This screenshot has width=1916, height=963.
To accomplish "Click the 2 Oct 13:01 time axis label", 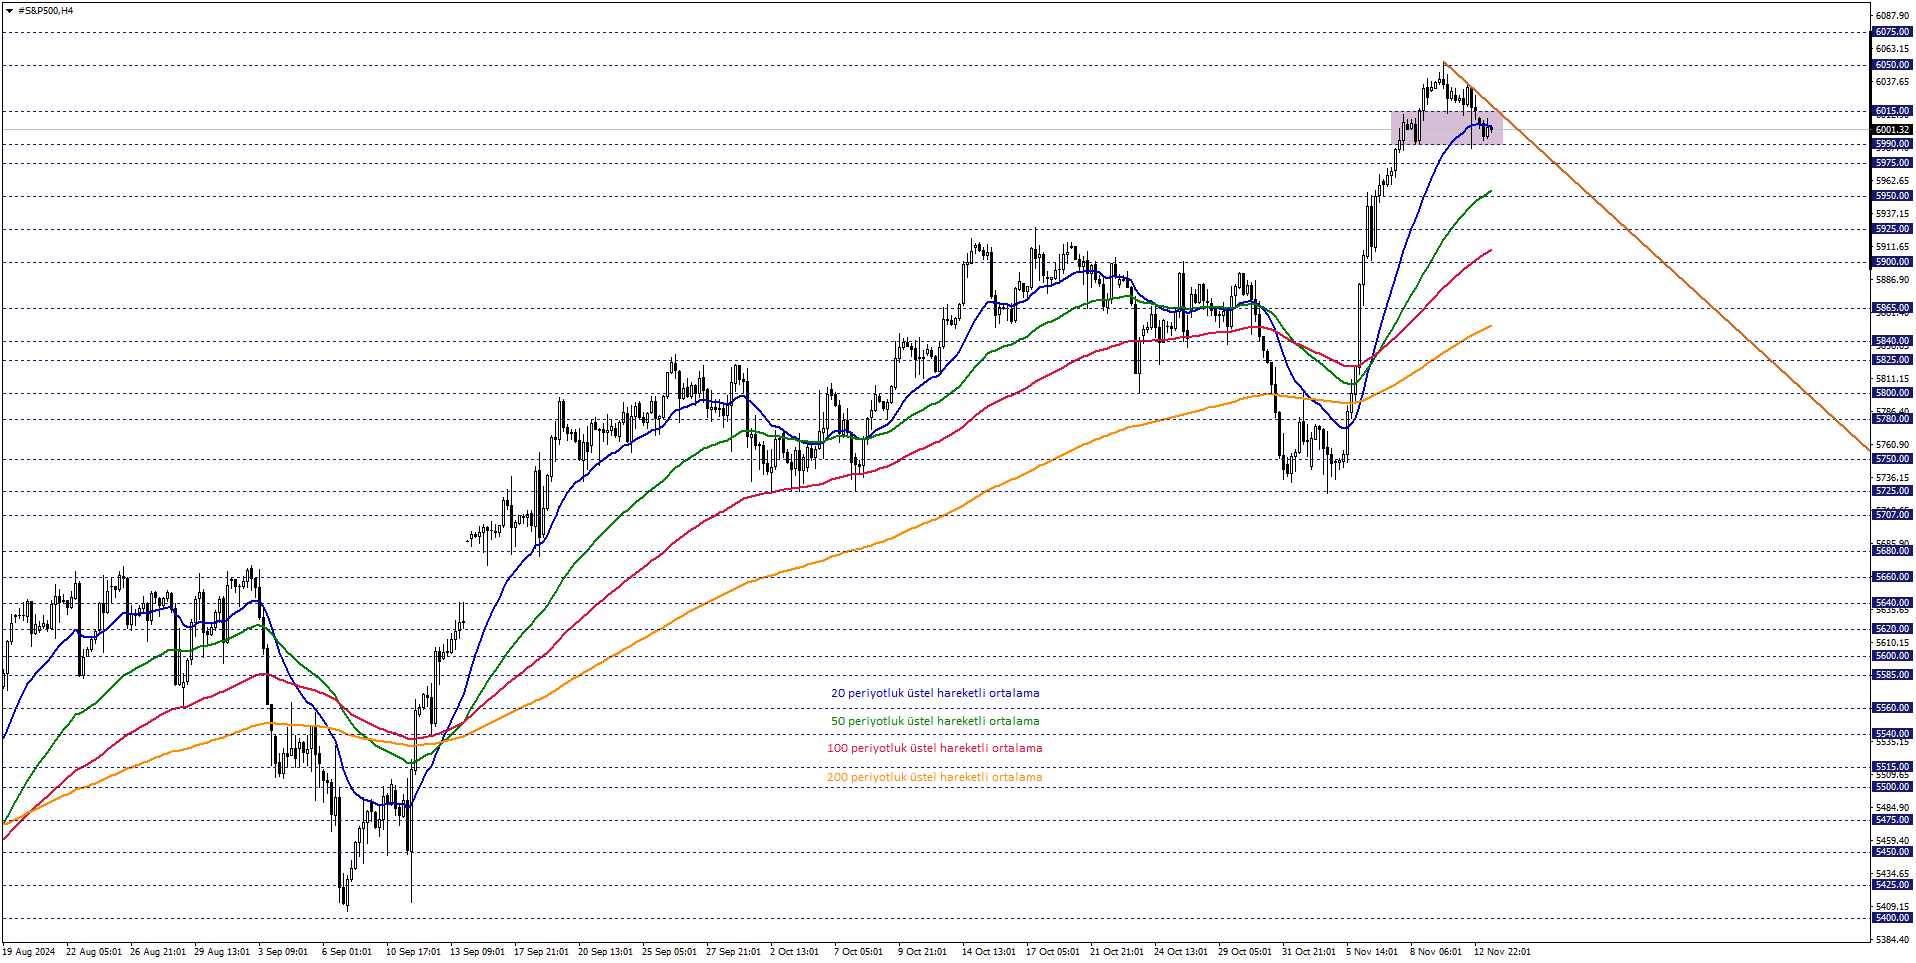I will pos(794,952).
